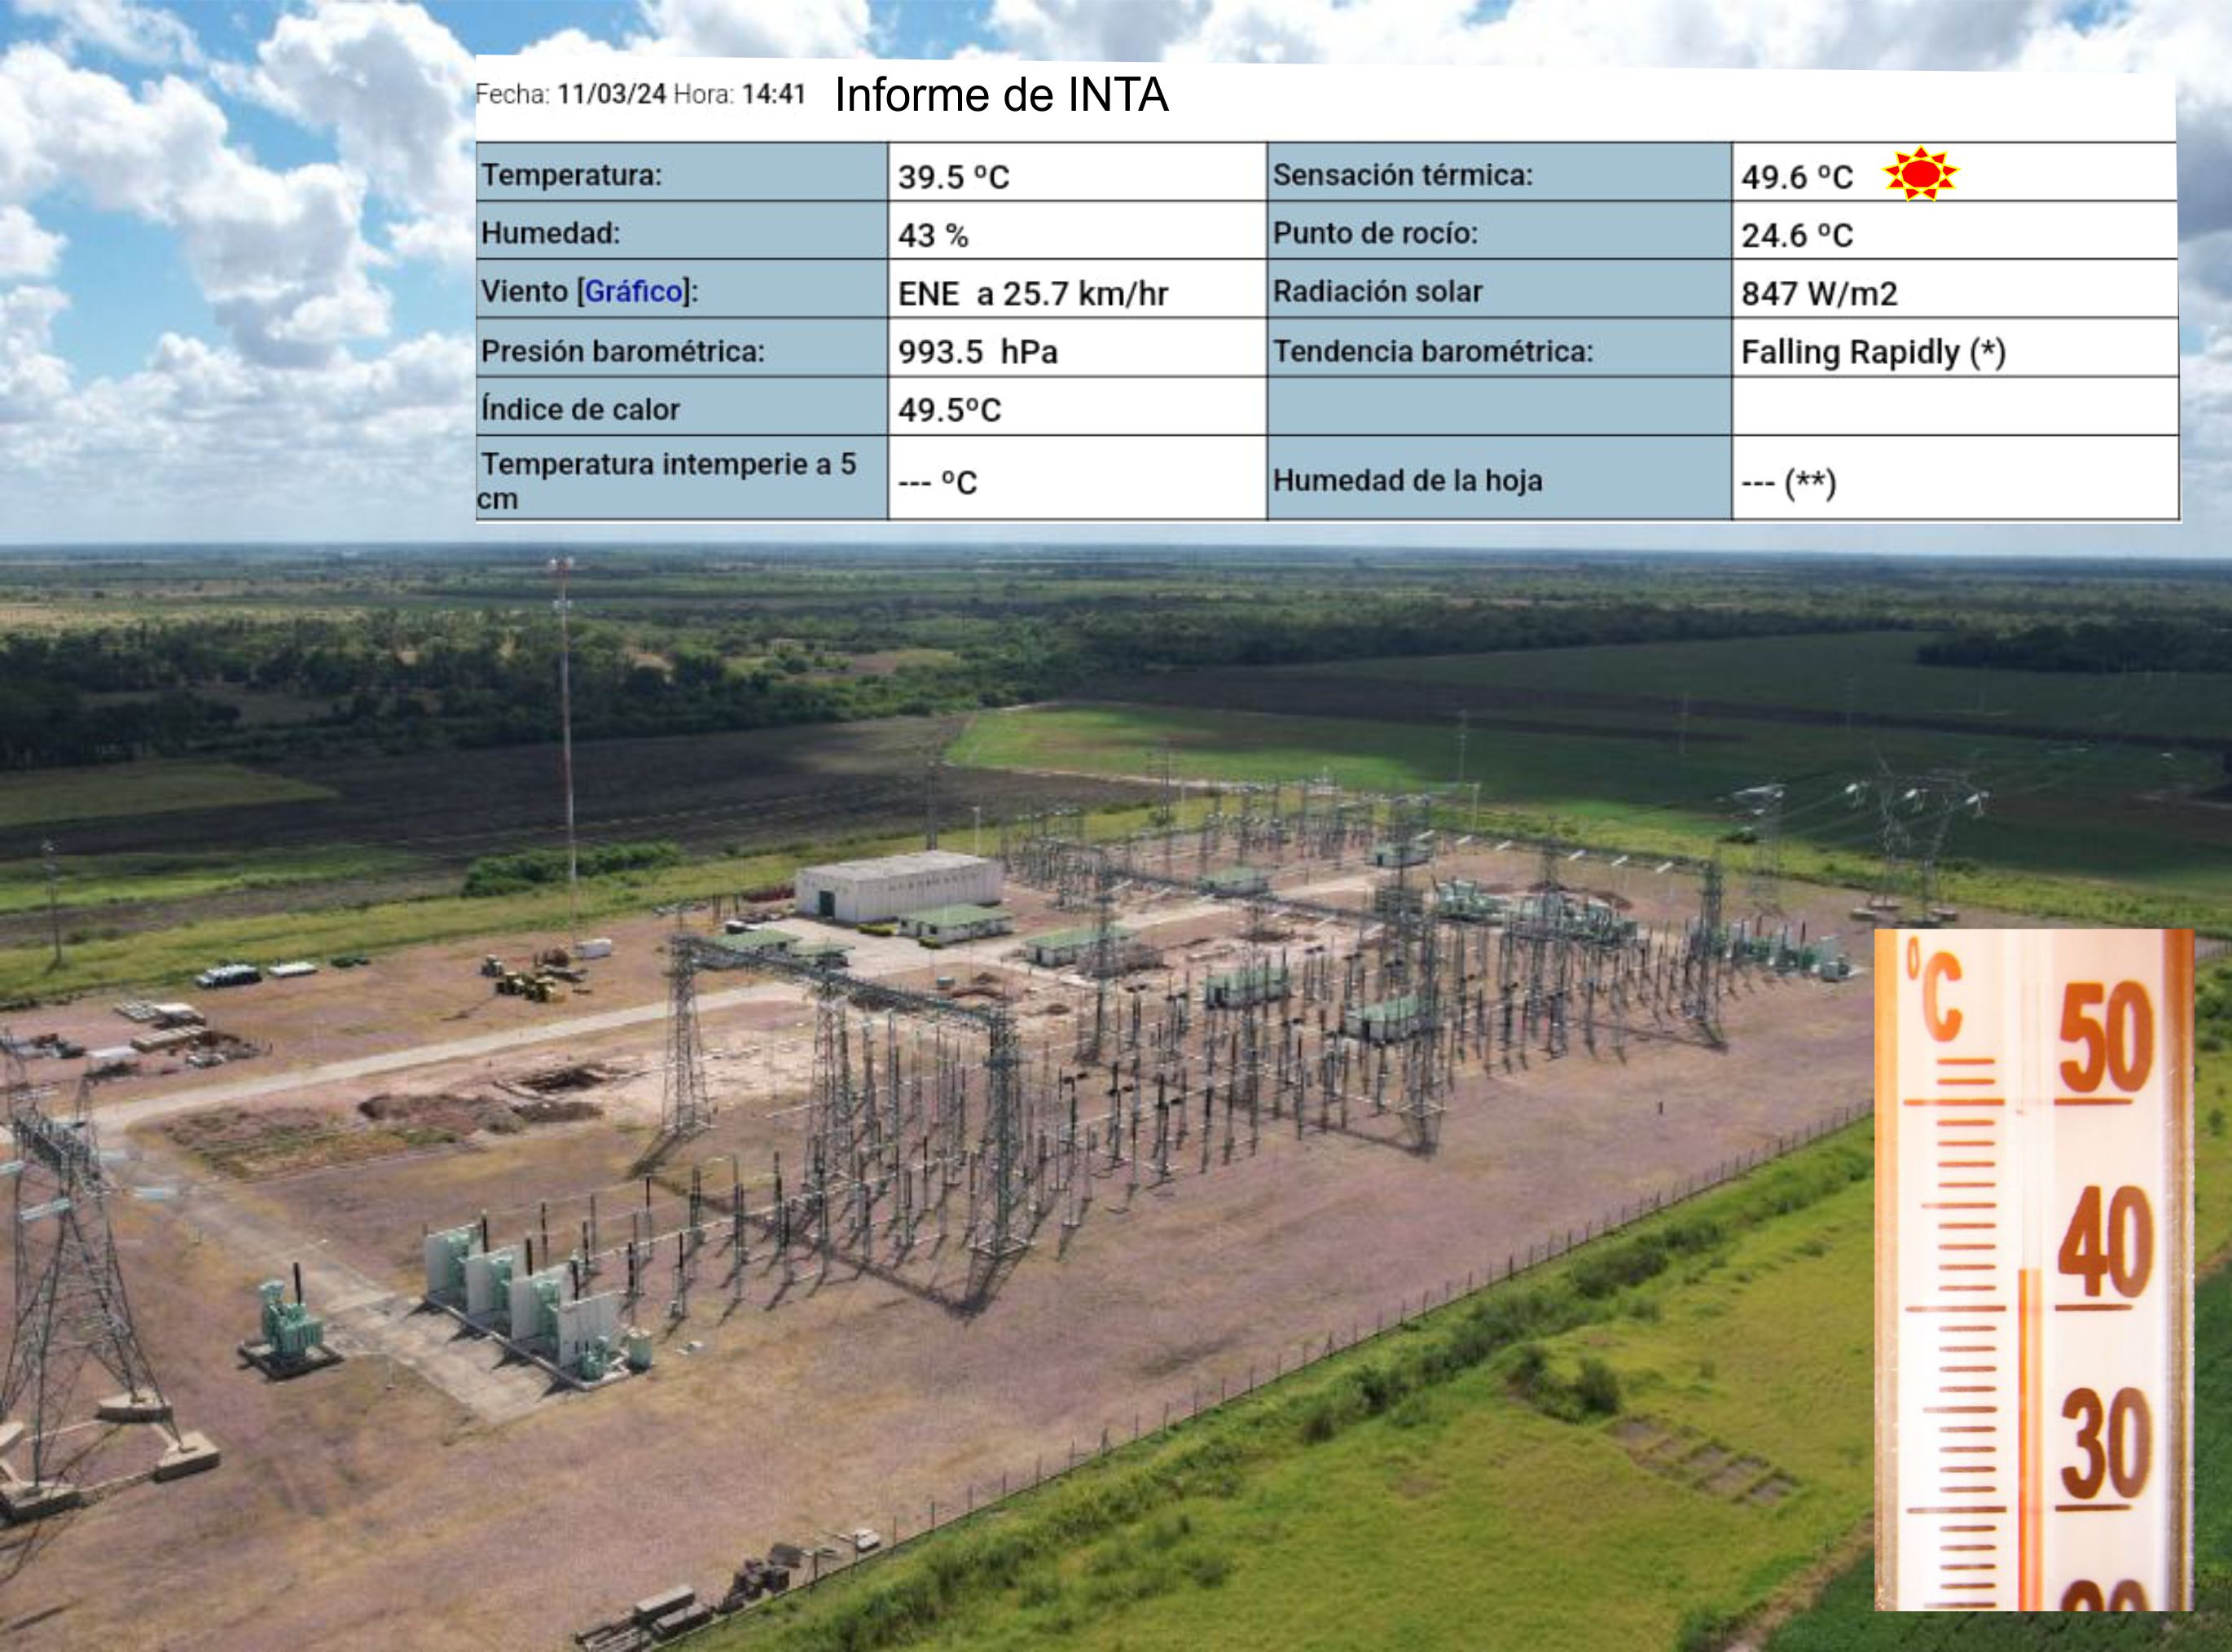Click 'Temperatura intemperie a 5 cm' label

667,481
